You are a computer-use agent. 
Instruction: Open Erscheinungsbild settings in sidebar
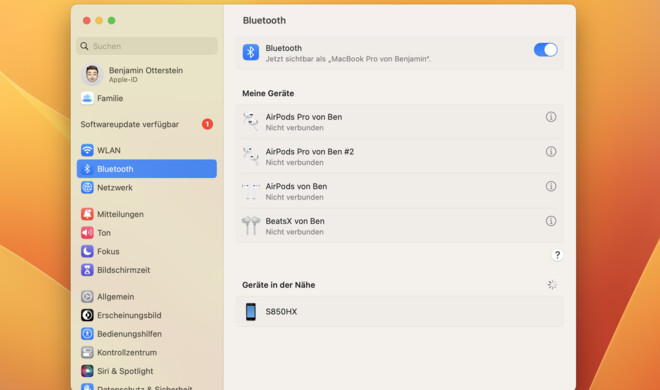[x=147, y=315]
